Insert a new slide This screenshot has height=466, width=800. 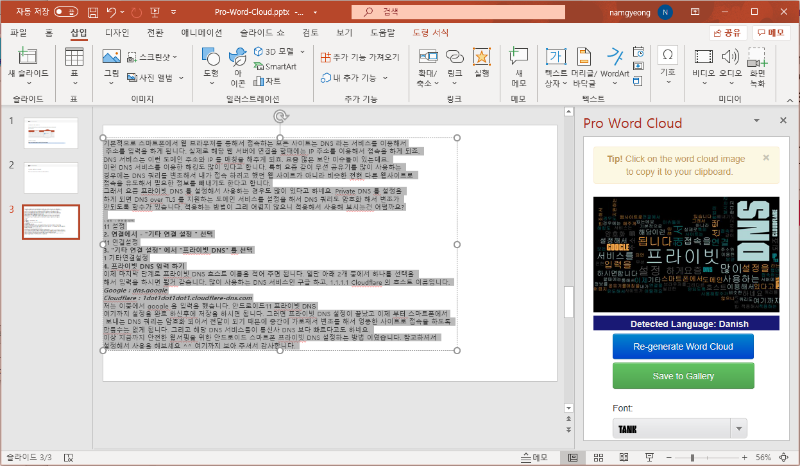point(27,58)
